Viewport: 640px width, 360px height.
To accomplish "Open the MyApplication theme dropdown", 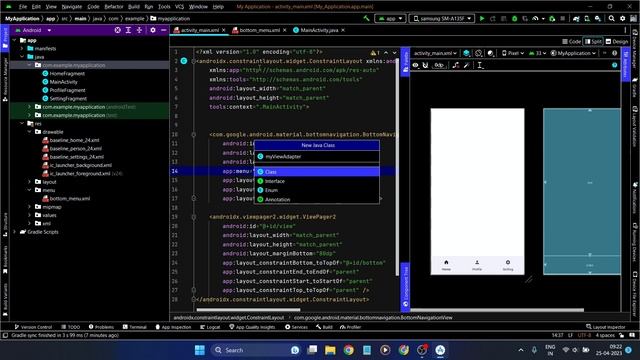I will (573, 53).
